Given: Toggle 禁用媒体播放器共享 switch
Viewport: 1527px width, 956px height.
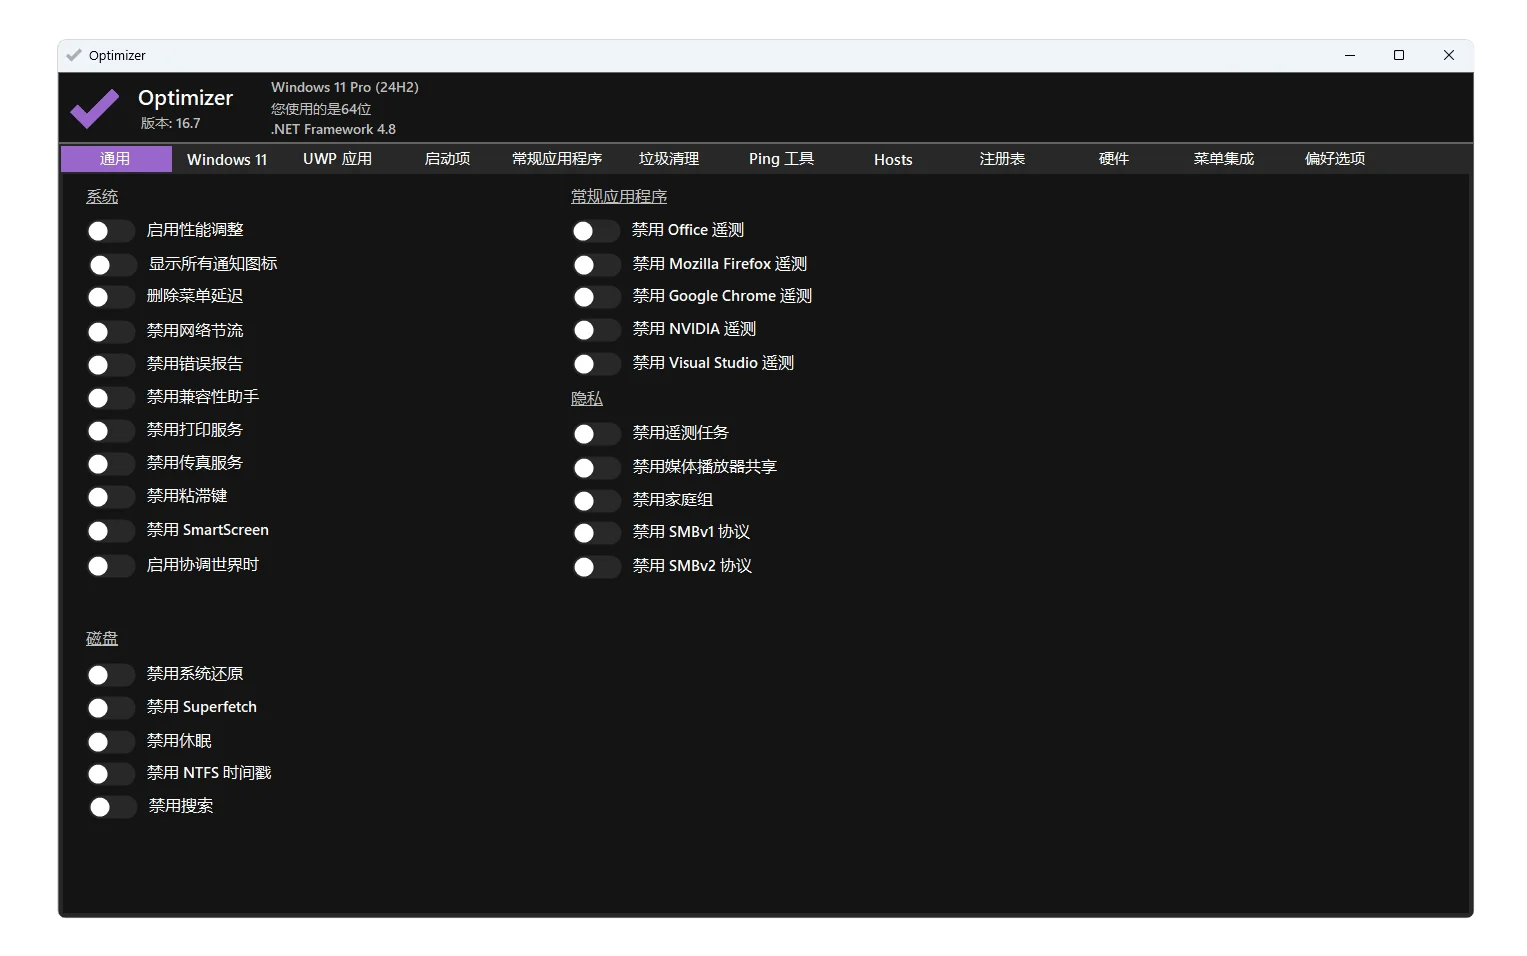Looking at the screenshot, I should pyautogui.click(x=596, y=468).
